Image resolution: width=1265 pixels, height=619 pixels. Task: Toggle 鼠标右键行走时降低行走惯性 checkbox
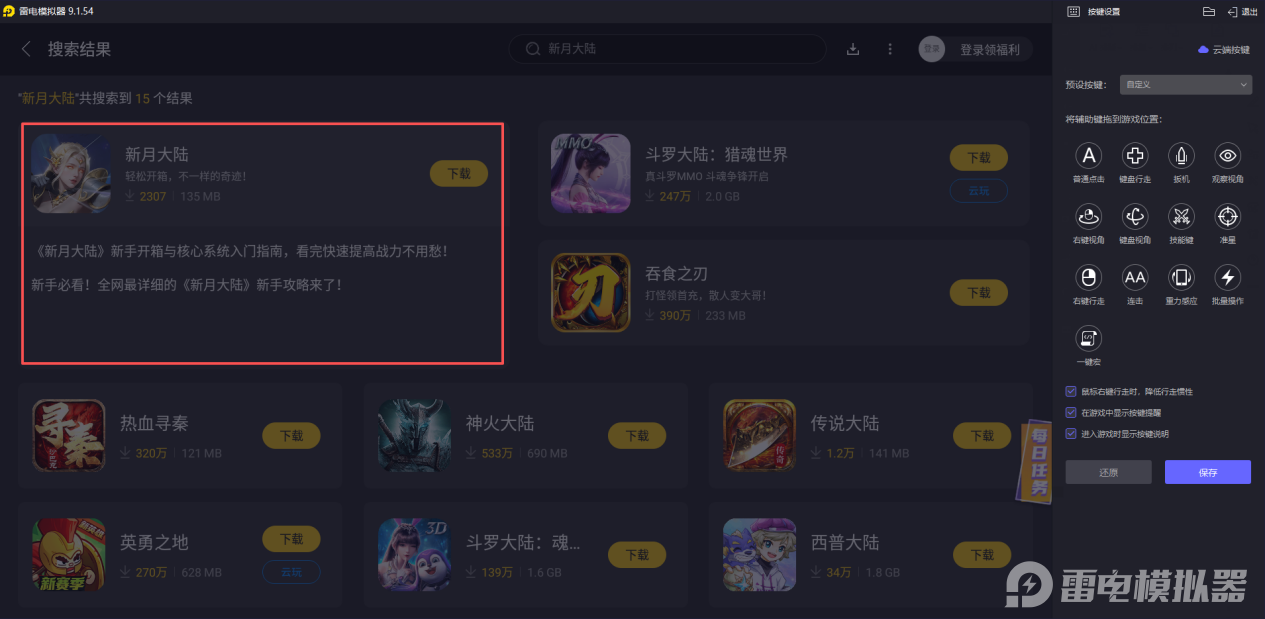point(1071,392)
